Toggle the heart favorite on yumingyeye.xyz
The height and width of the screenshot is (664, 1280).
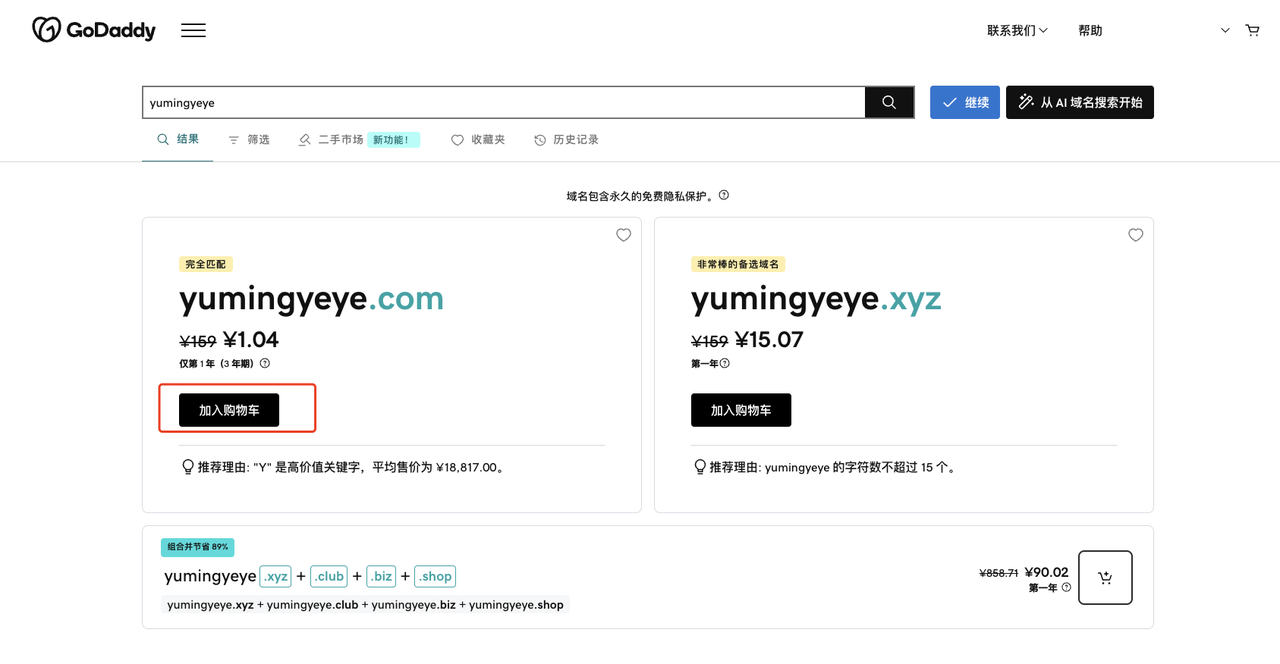tap(1135, 235)
